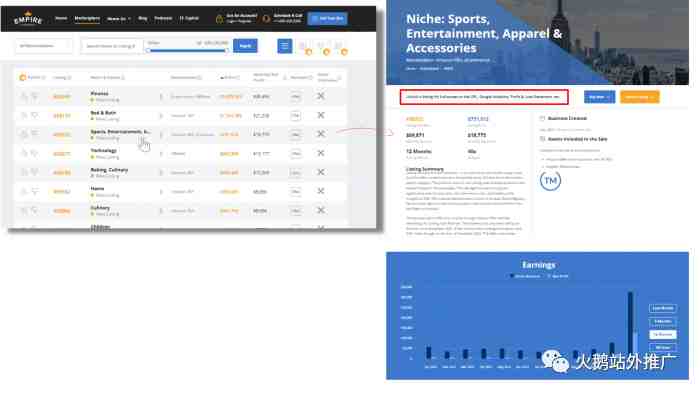700x394 pixels.
Task: Click the heart icon in the Bed & Bath row
Action: point(34,116)
